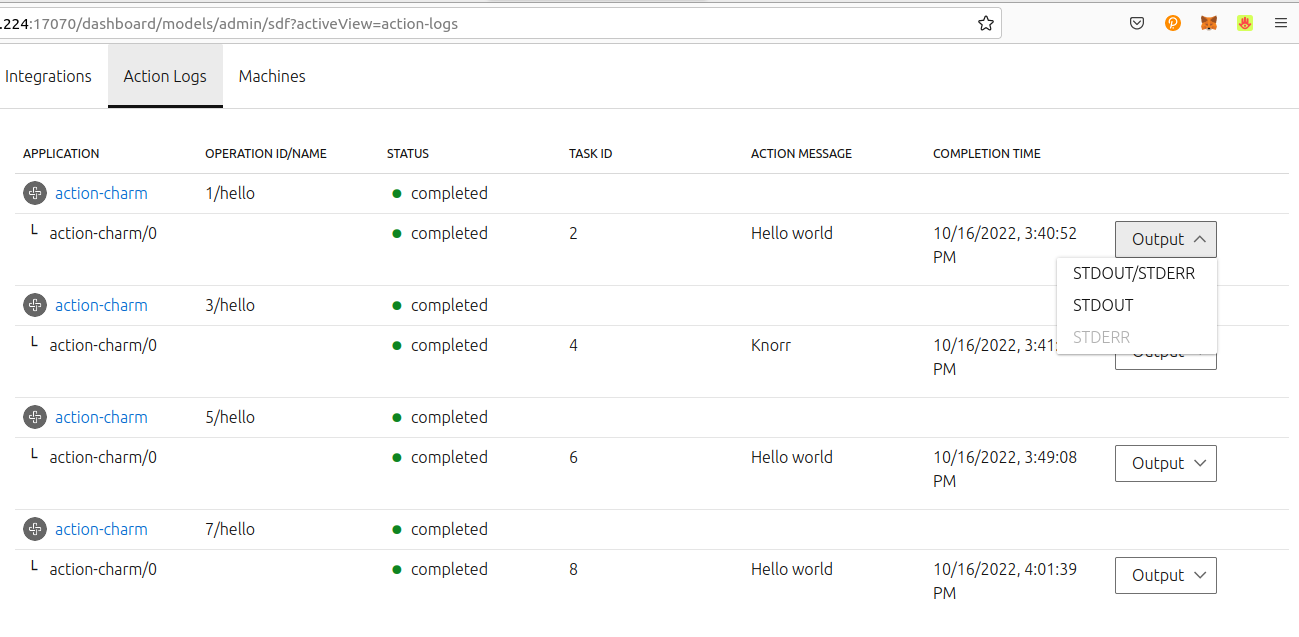Click inside the browser address bar
This screenshot has height=637, width=1299.
coord(500,22)
